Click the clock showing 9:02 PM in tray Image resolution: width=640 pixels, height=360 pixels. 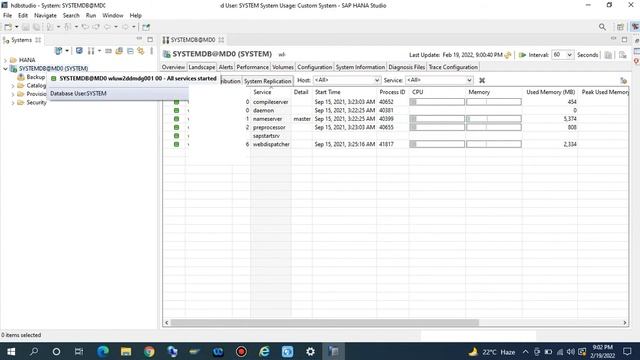(602, 347)
